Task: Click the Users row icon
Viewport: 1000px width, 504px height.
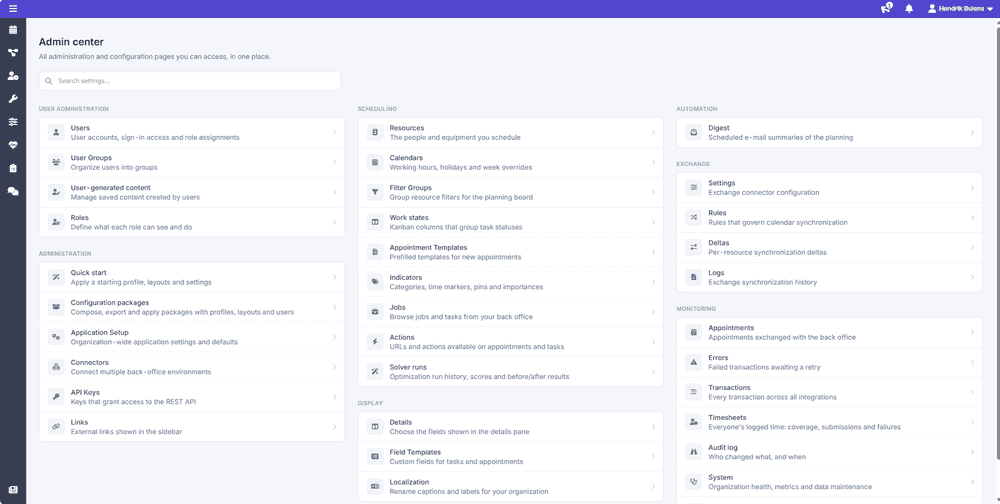Action: [56, 133]
